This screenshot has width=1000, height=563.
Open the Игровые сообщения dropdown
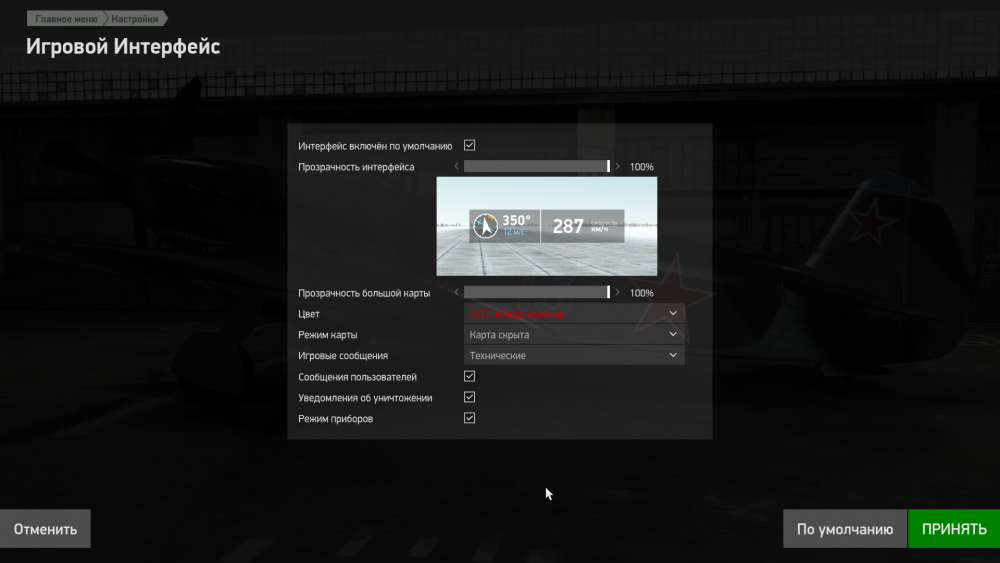[574, 356]
